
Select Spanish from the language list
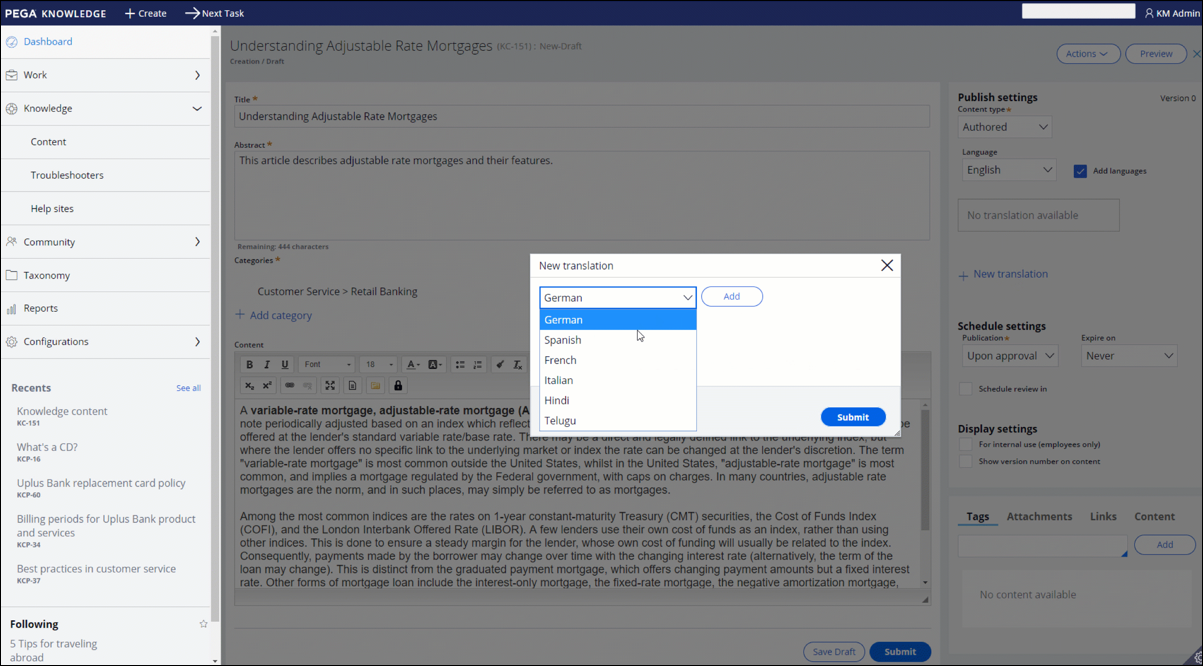click(x=563, y=340)
